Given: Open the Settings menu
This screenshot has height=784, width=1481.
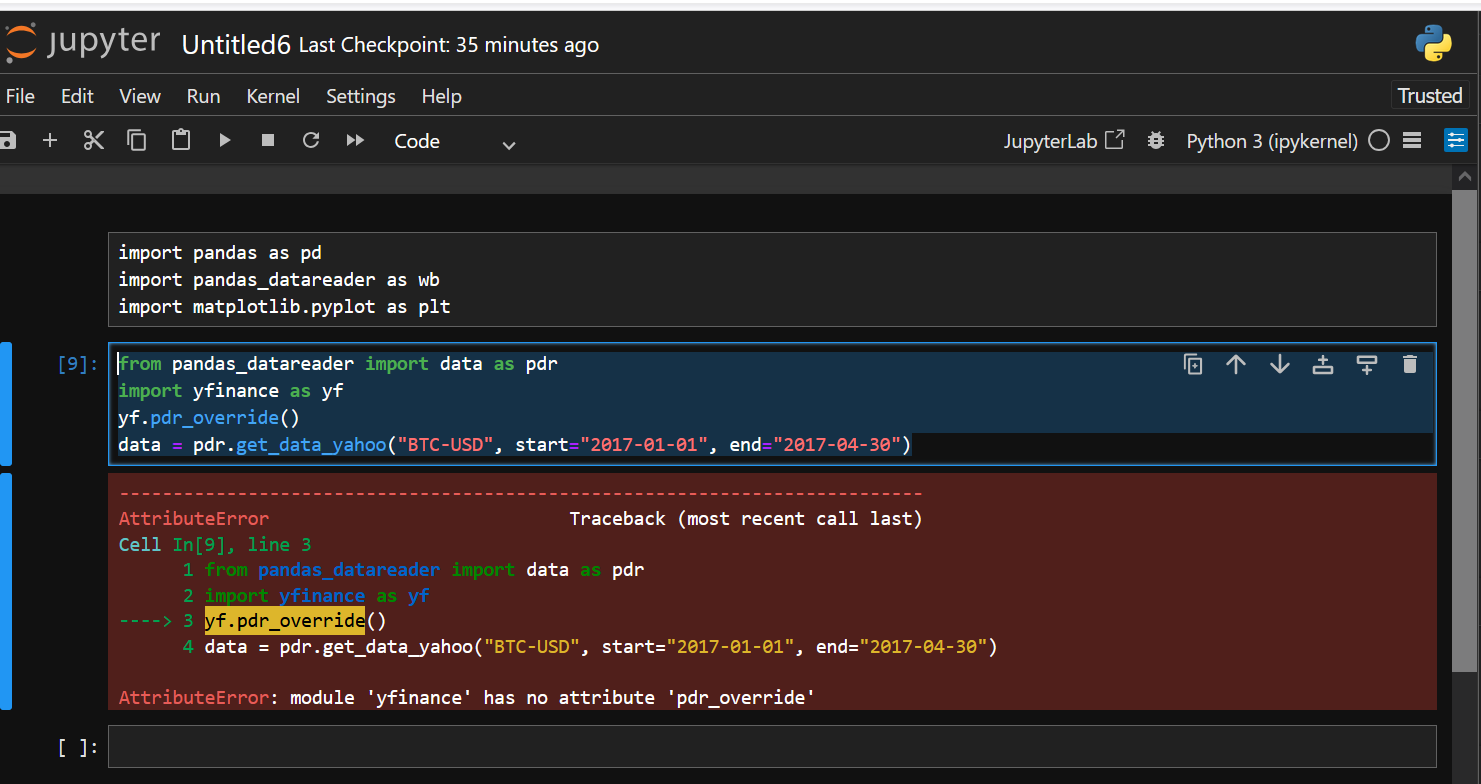Looking at the screenshot, I should click(360, 96).
